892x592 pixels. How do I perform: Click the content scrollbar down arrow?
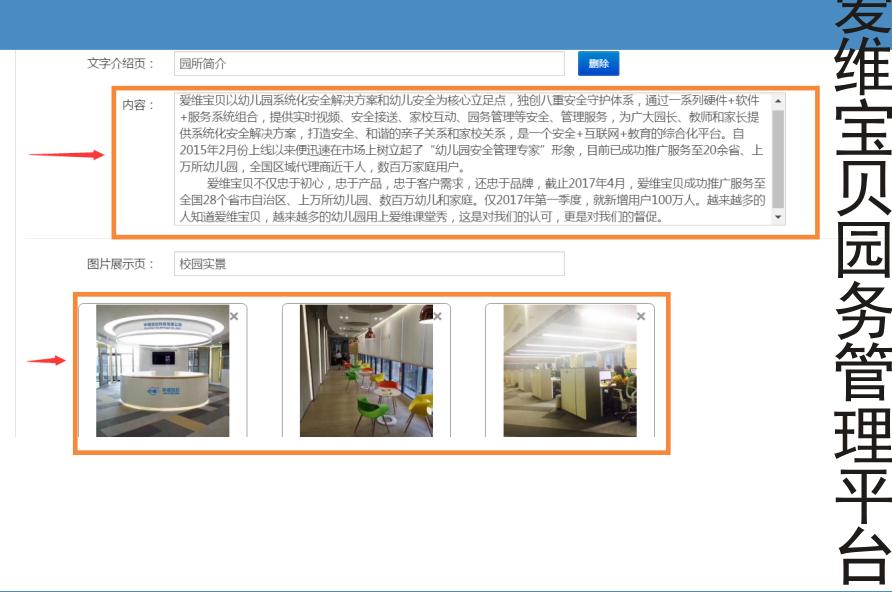point(778,217)
